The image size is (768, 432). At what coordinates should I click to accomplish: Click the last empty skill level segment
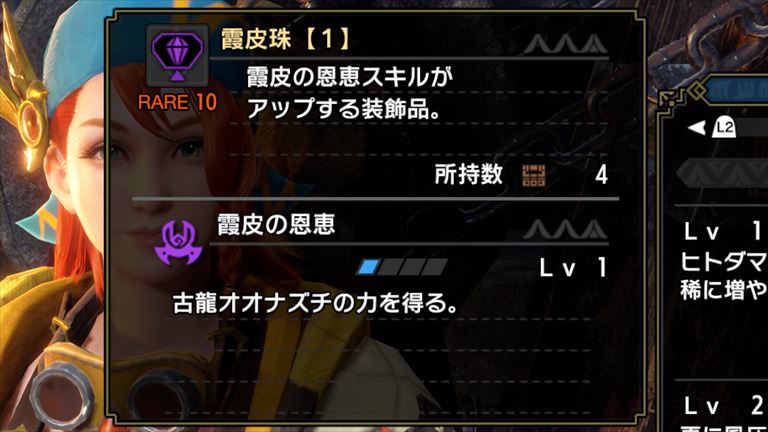point(435,267)
